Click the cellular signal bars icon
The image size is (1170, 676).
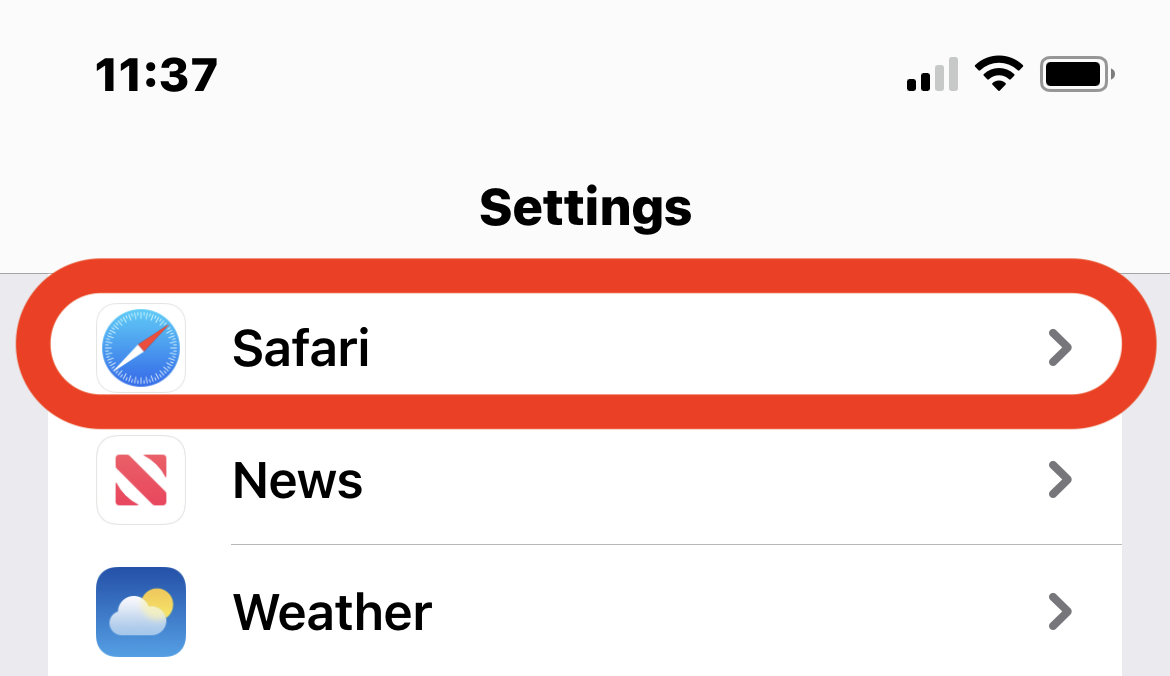932,75
